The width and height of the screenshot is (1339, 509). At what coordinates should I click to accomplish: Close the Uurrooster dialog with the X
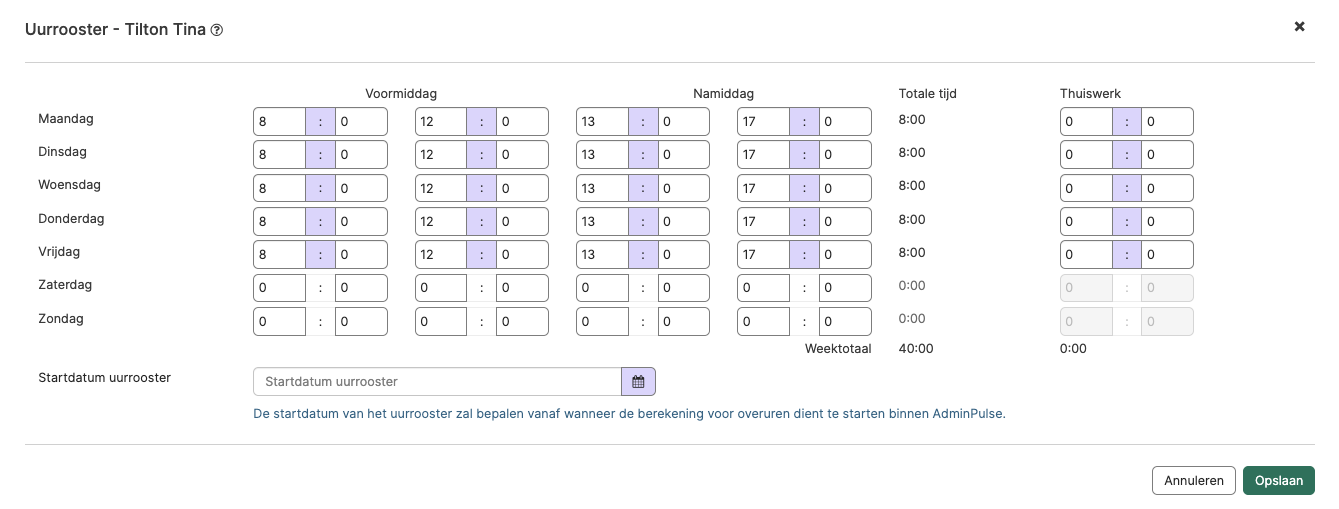point(1300,27)
